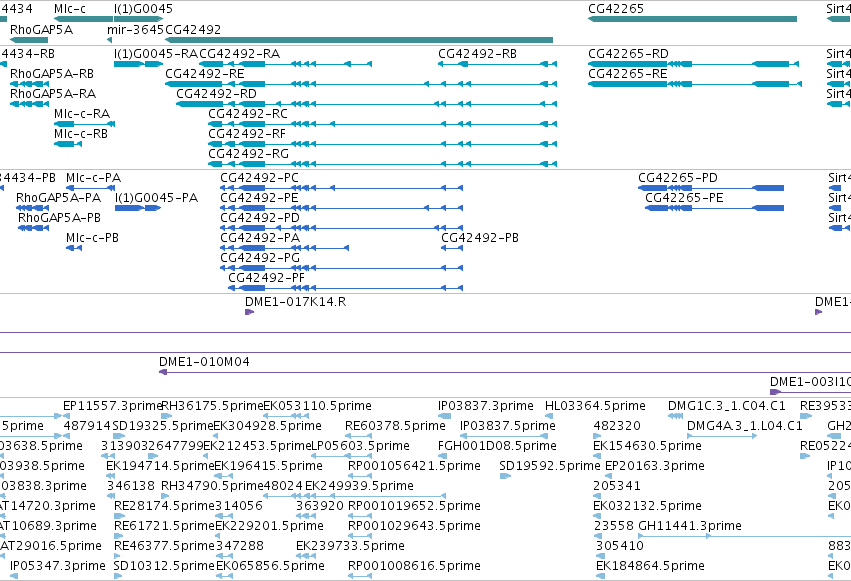Select CG42492-RG transcript label
The image size is (851, 581).
(249, 154)
